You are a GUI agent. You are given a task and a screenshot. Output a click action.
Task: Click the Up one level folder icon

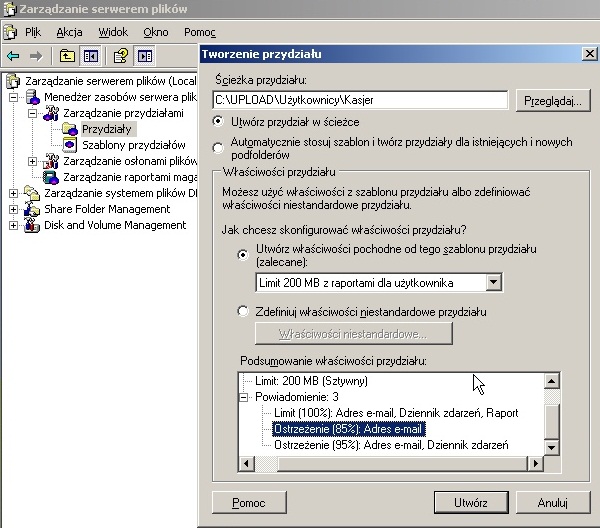tap(67, 56)
